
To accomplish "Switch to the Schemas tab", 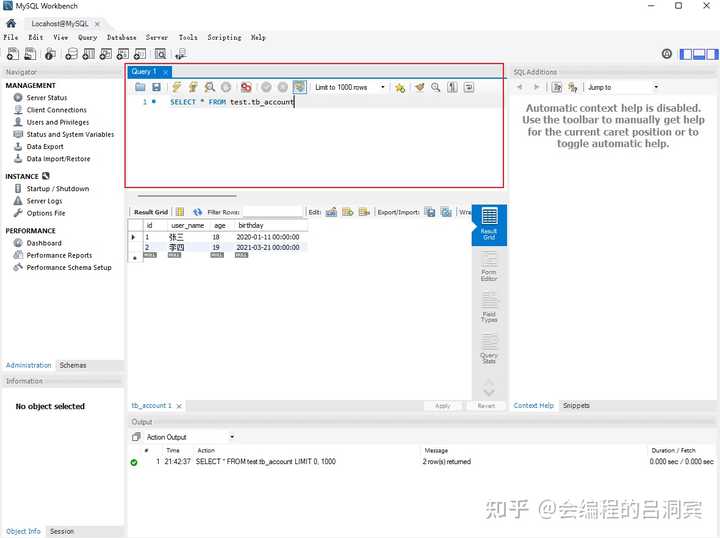I will (73, 365).
